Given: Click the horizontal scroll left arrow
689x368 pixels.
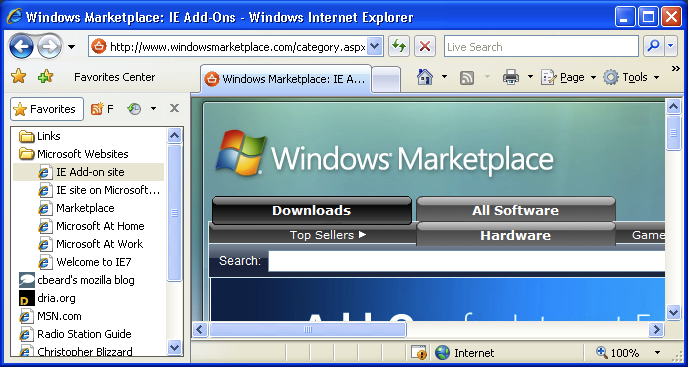Looking at the screenshot, I should click(200, 329).
